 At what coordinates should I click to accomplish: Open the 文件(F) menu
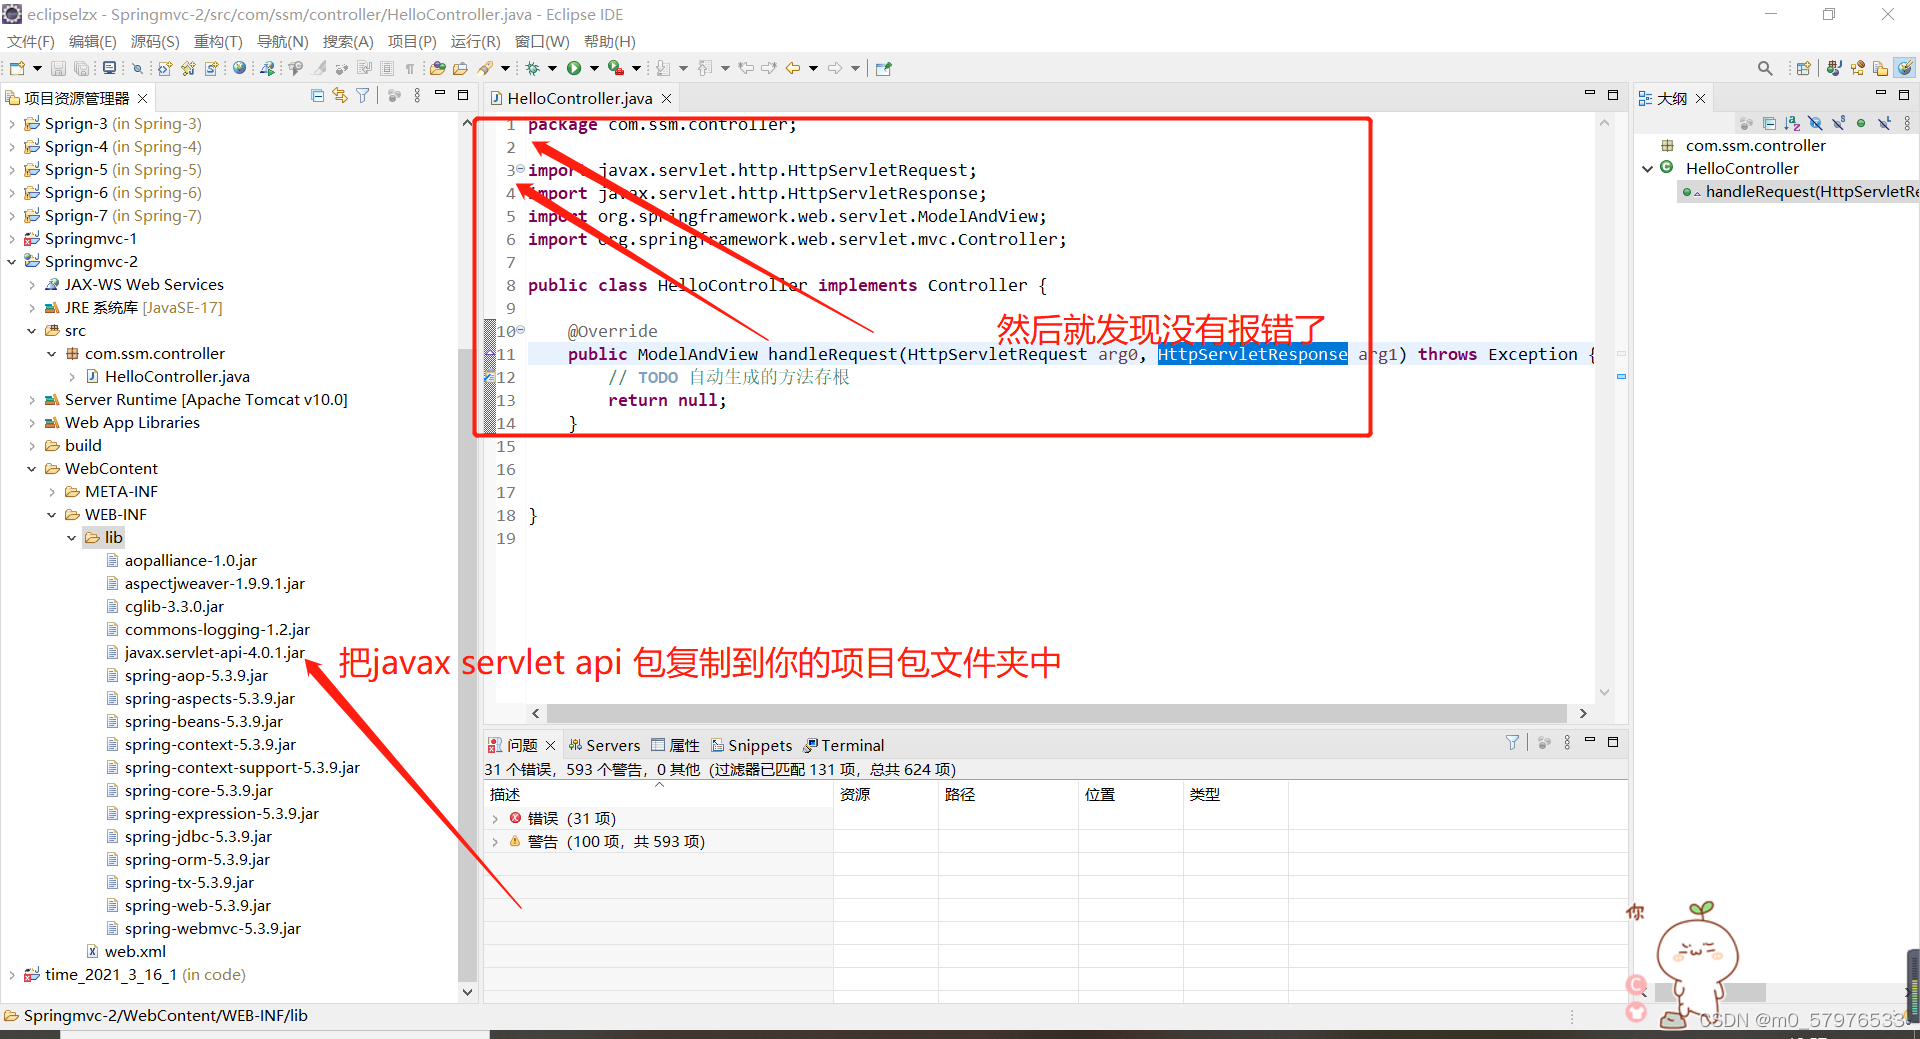30,41
